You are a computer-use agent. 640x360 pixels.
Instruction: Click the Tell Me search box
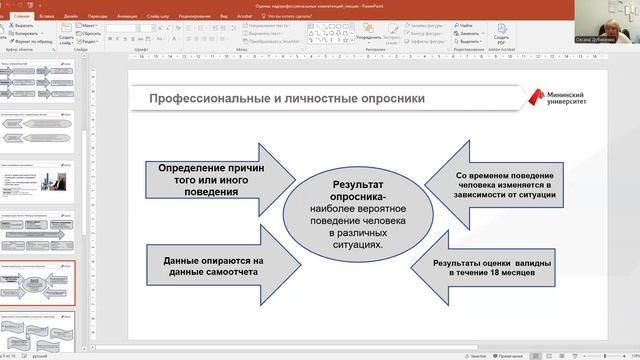tap(287, 16)
